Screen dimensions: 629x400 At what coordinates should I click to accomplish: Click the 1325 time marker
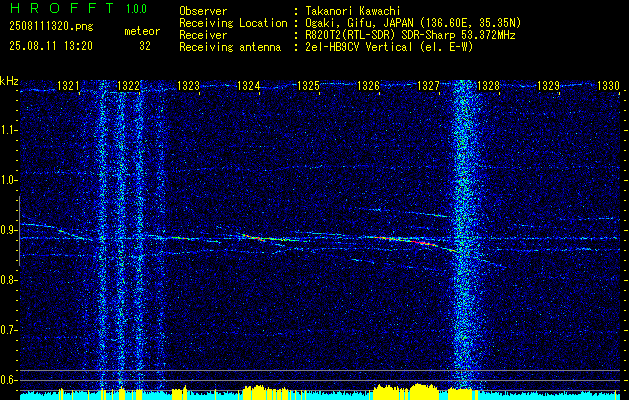(308, 85)
